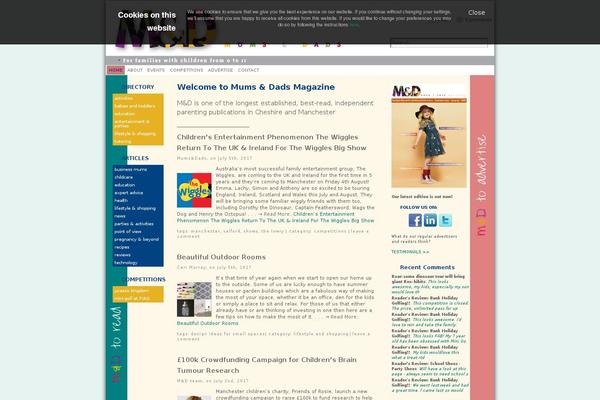Open the directory 'education' link in yellow box
The image size is (600, 400).
(x=124, y=114)
